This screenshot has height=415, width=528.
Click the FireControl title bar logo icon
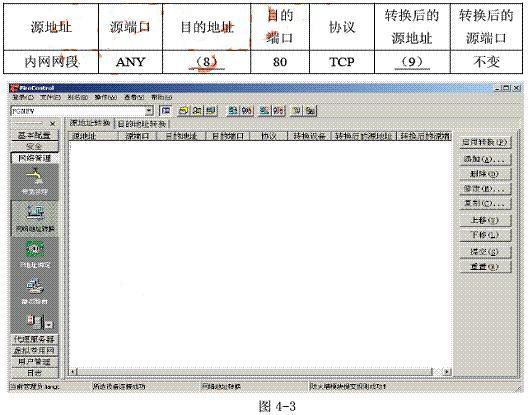(14, 88)
